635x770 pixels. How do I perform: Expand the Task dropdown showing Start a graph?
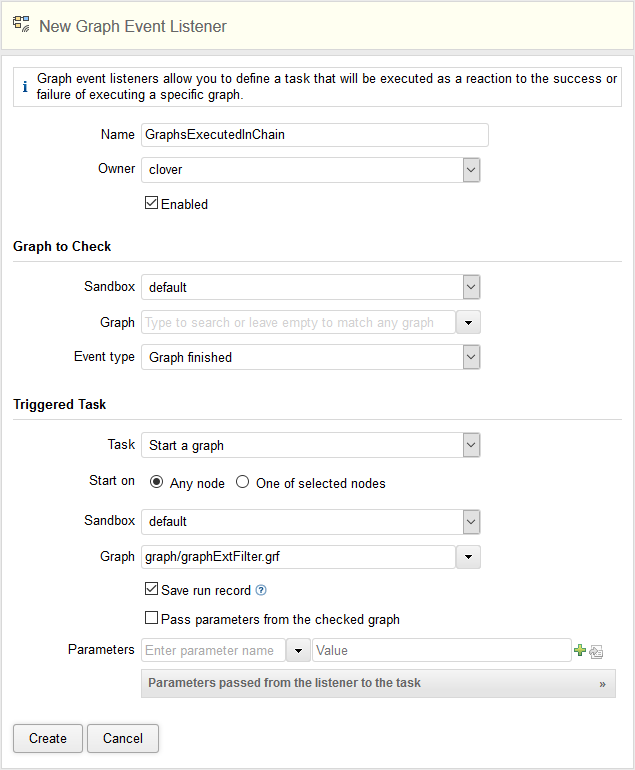(471, 445)
